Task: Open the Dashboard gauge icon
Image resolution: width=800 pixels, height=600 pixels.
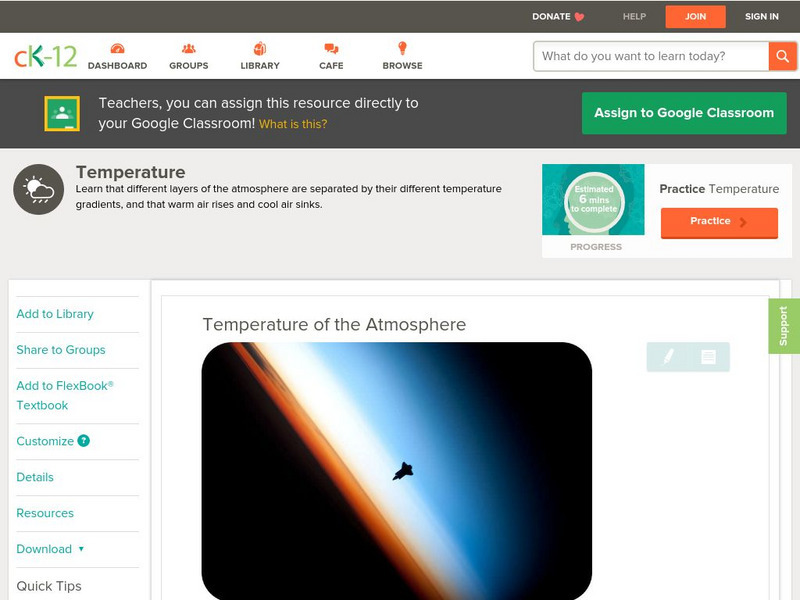Action: pos(117,49)
